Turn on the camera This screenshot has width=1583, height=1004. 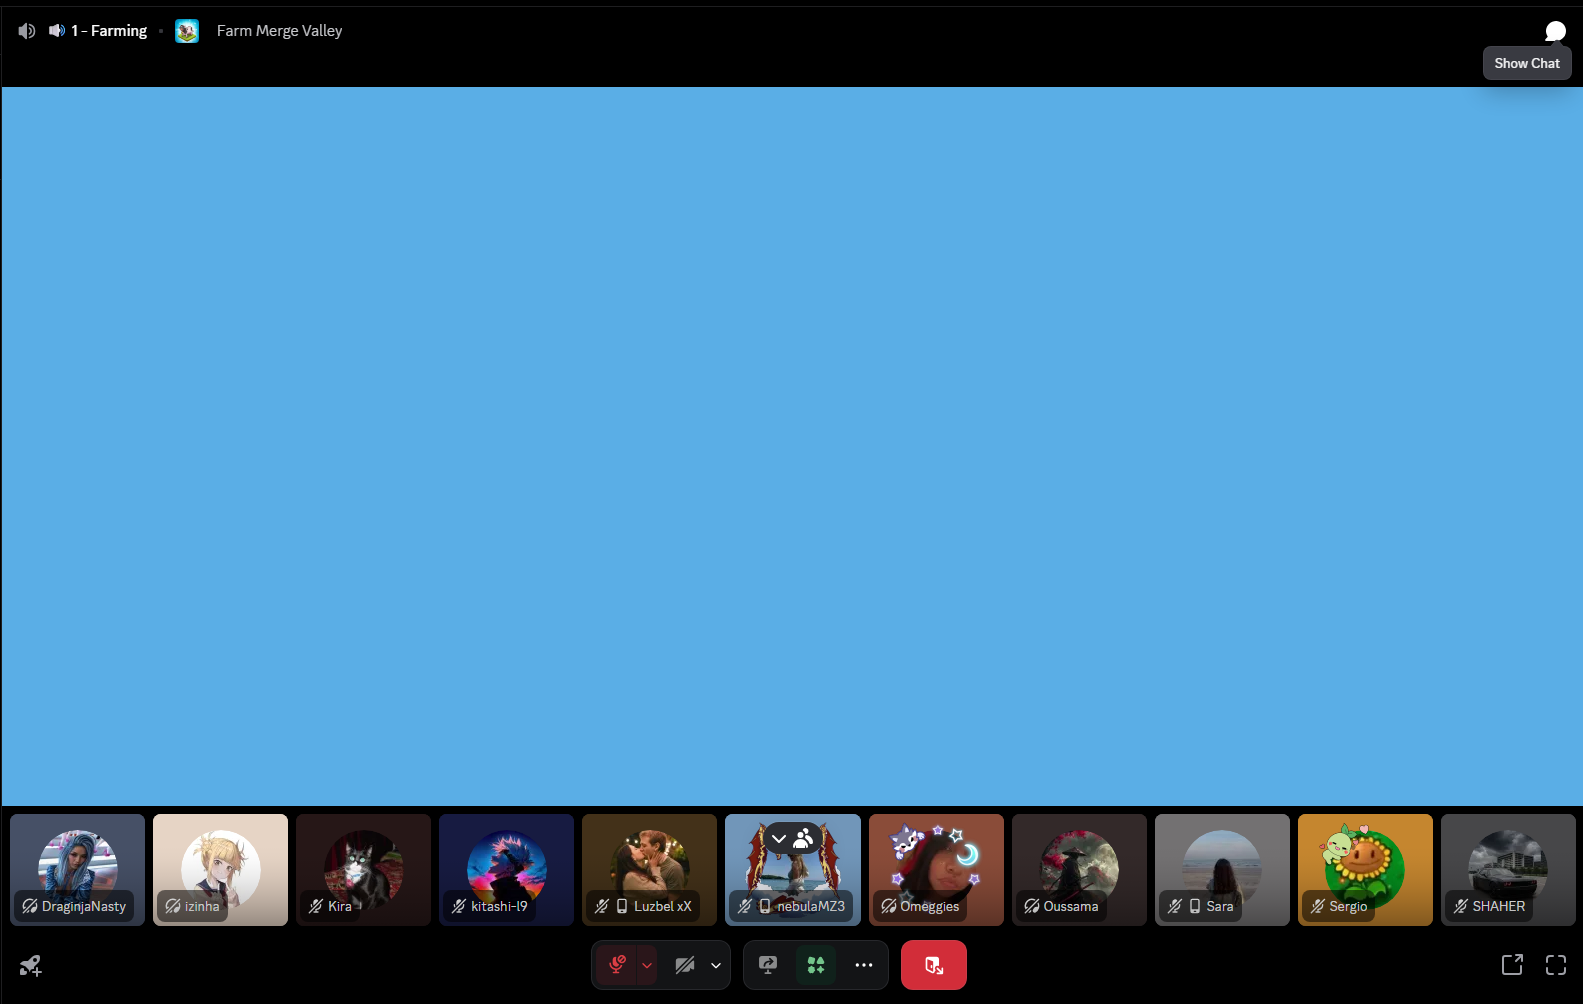click(x=685, y=965)
